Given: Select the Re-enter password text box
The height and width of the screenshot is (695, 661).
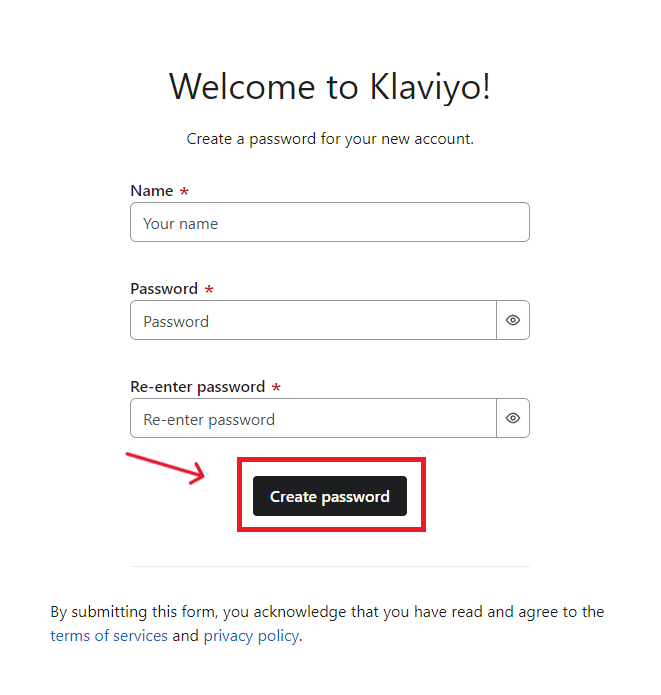Looking at the screenshot, I should 313,419.
